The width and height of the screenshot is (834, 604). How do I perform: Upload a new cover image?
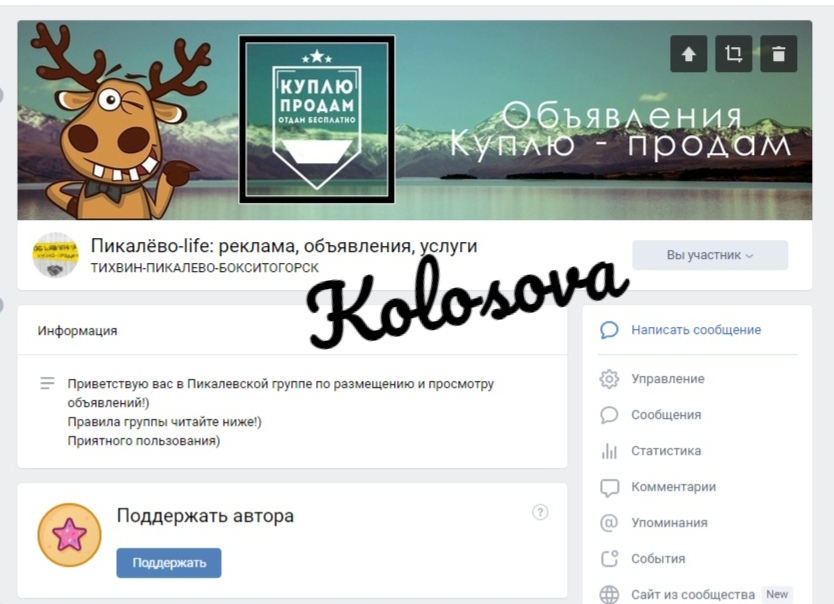[688, 54]
